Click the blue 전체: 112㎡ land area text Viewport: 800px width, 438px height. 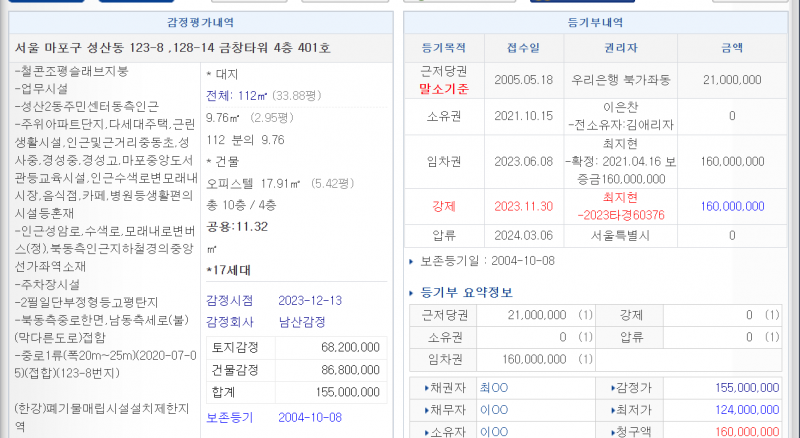click(x=237, y=96)
